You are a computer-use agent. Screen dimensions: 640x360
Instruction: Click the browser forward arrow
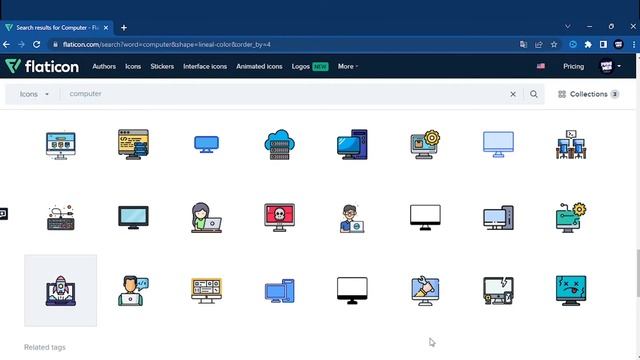21,44
